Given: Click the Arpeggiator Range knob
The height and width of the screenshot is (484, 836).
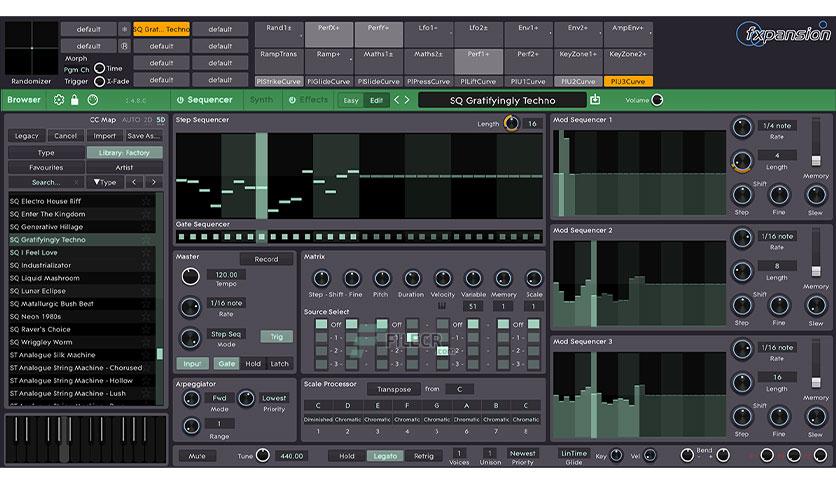Looking at the screenshot, I should tap(191, 425).
